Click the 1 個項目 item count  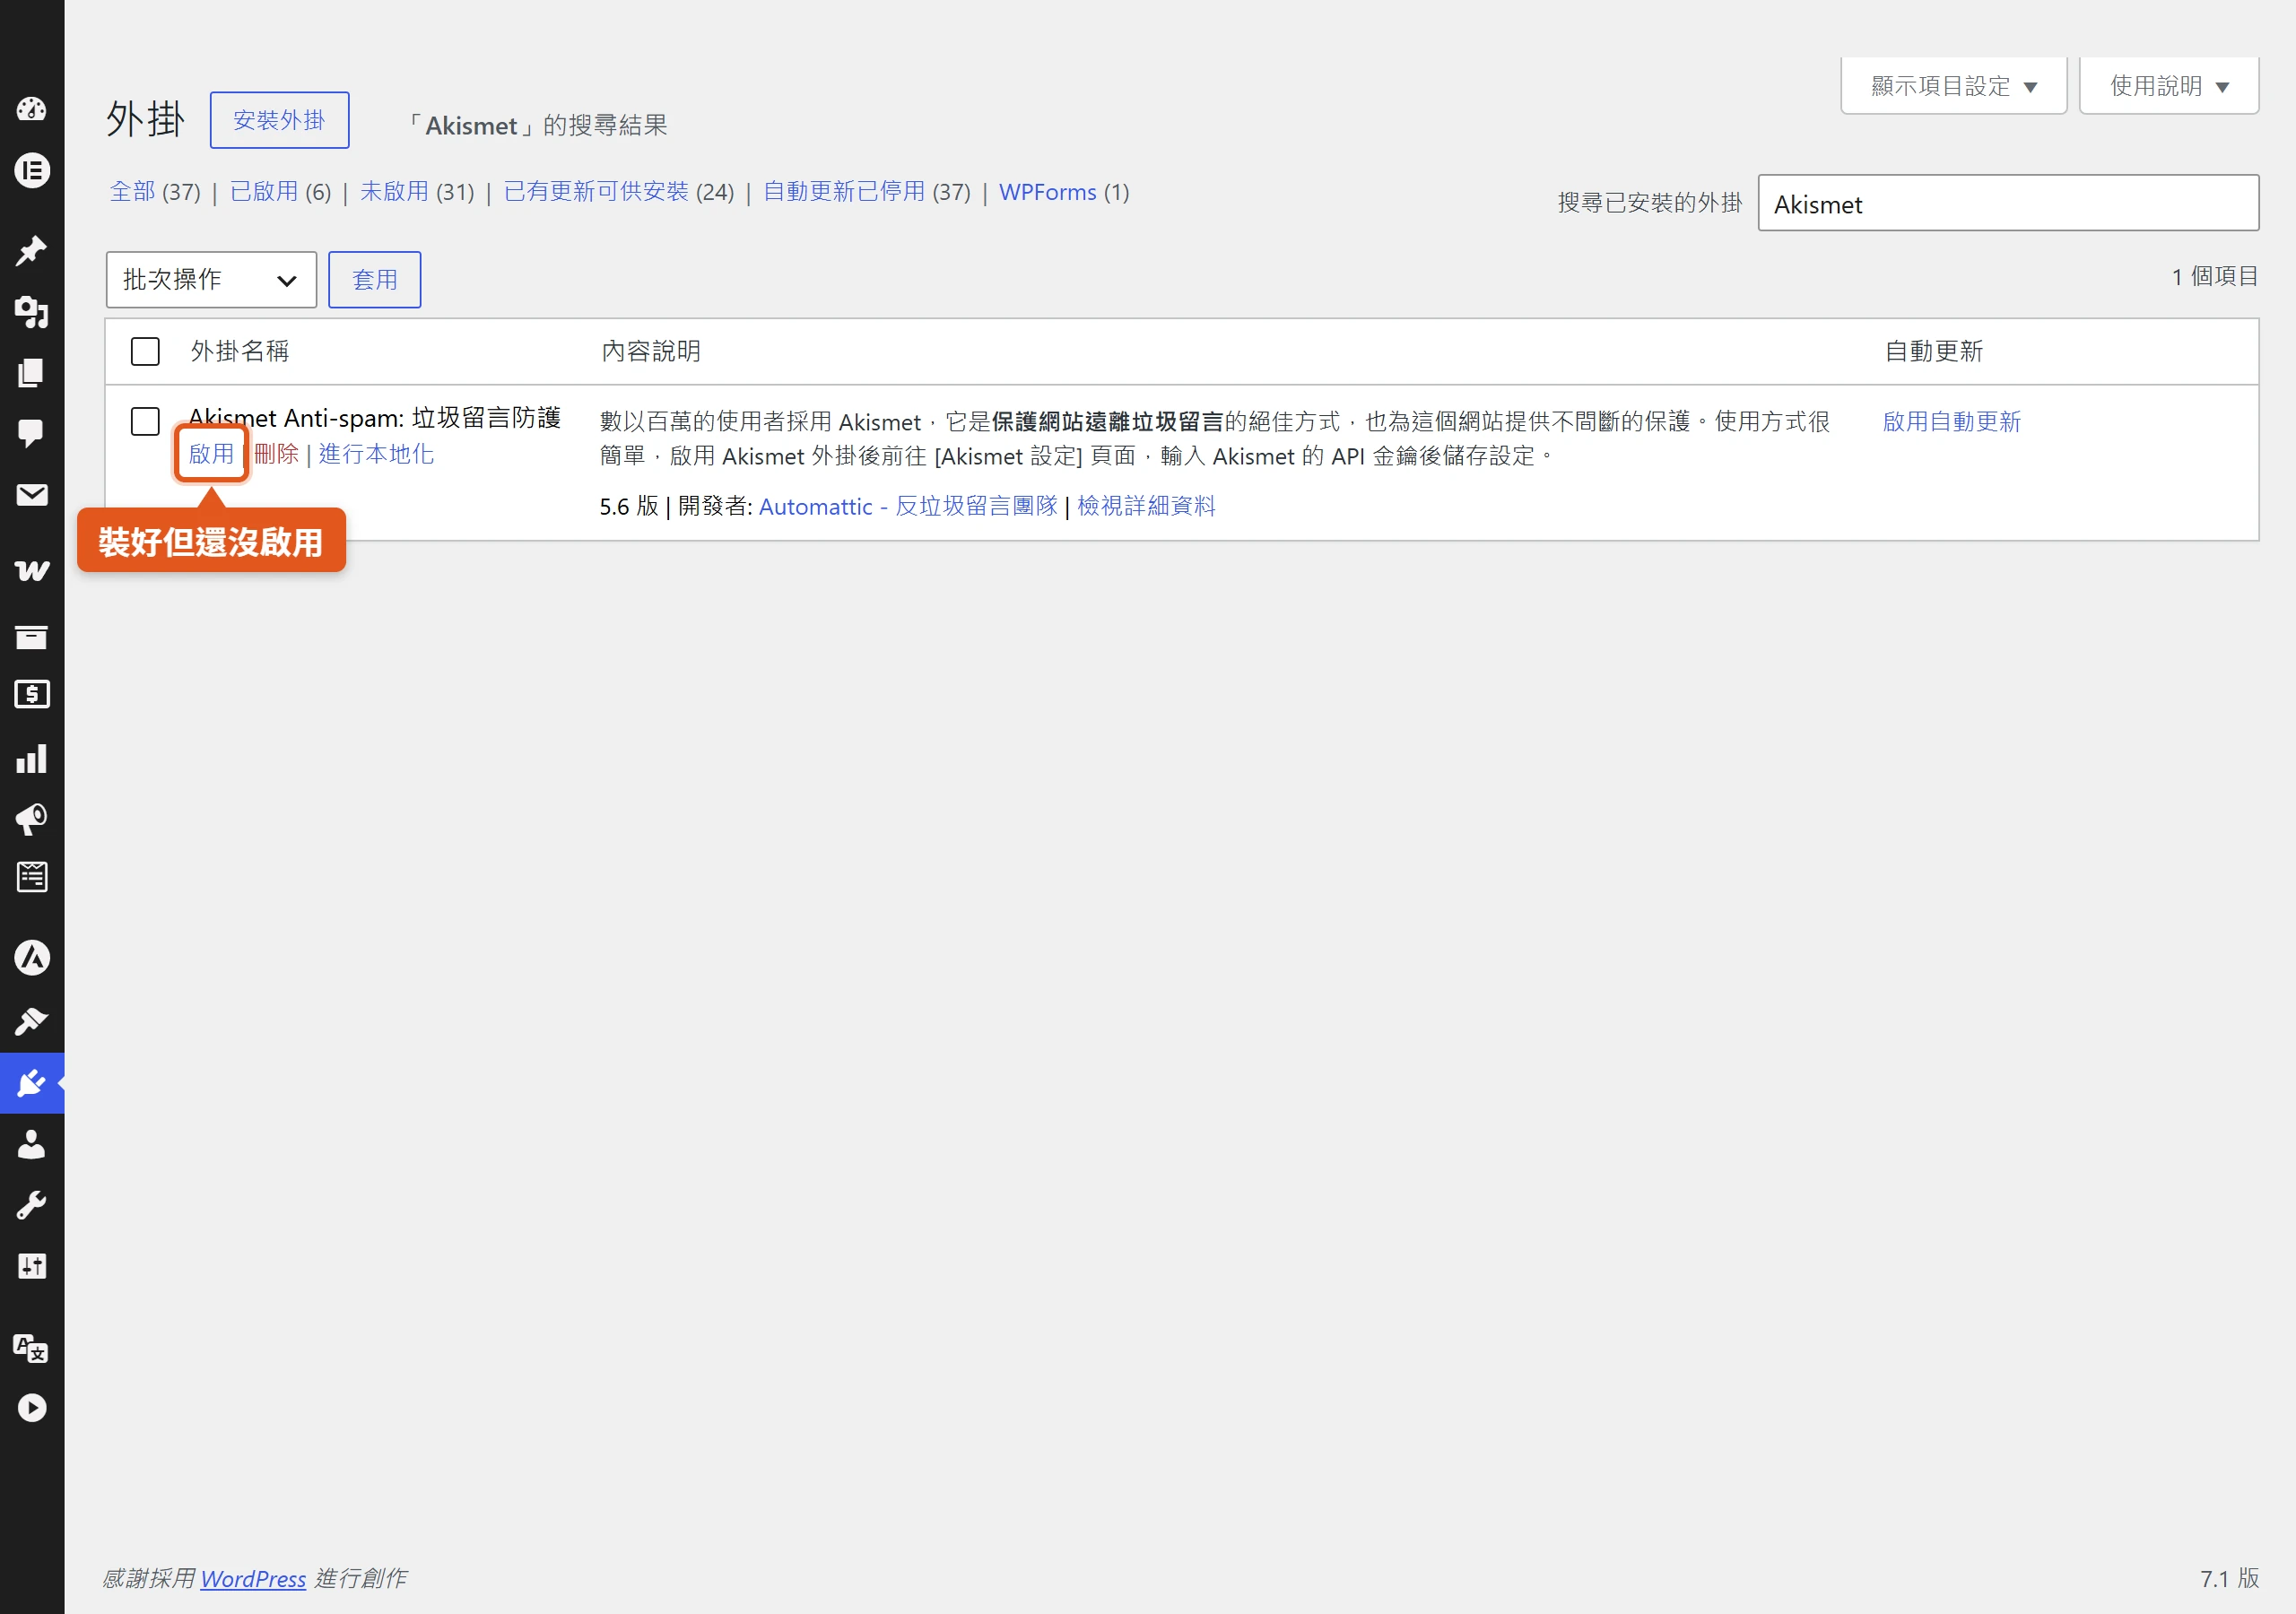click(x=2214, y=276)
